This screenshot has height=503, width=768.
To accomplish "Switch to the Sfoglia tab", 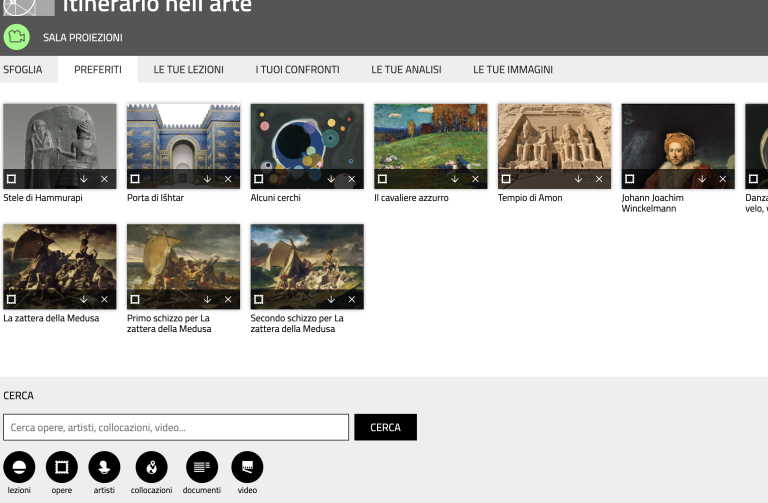I will click(23, 70).
